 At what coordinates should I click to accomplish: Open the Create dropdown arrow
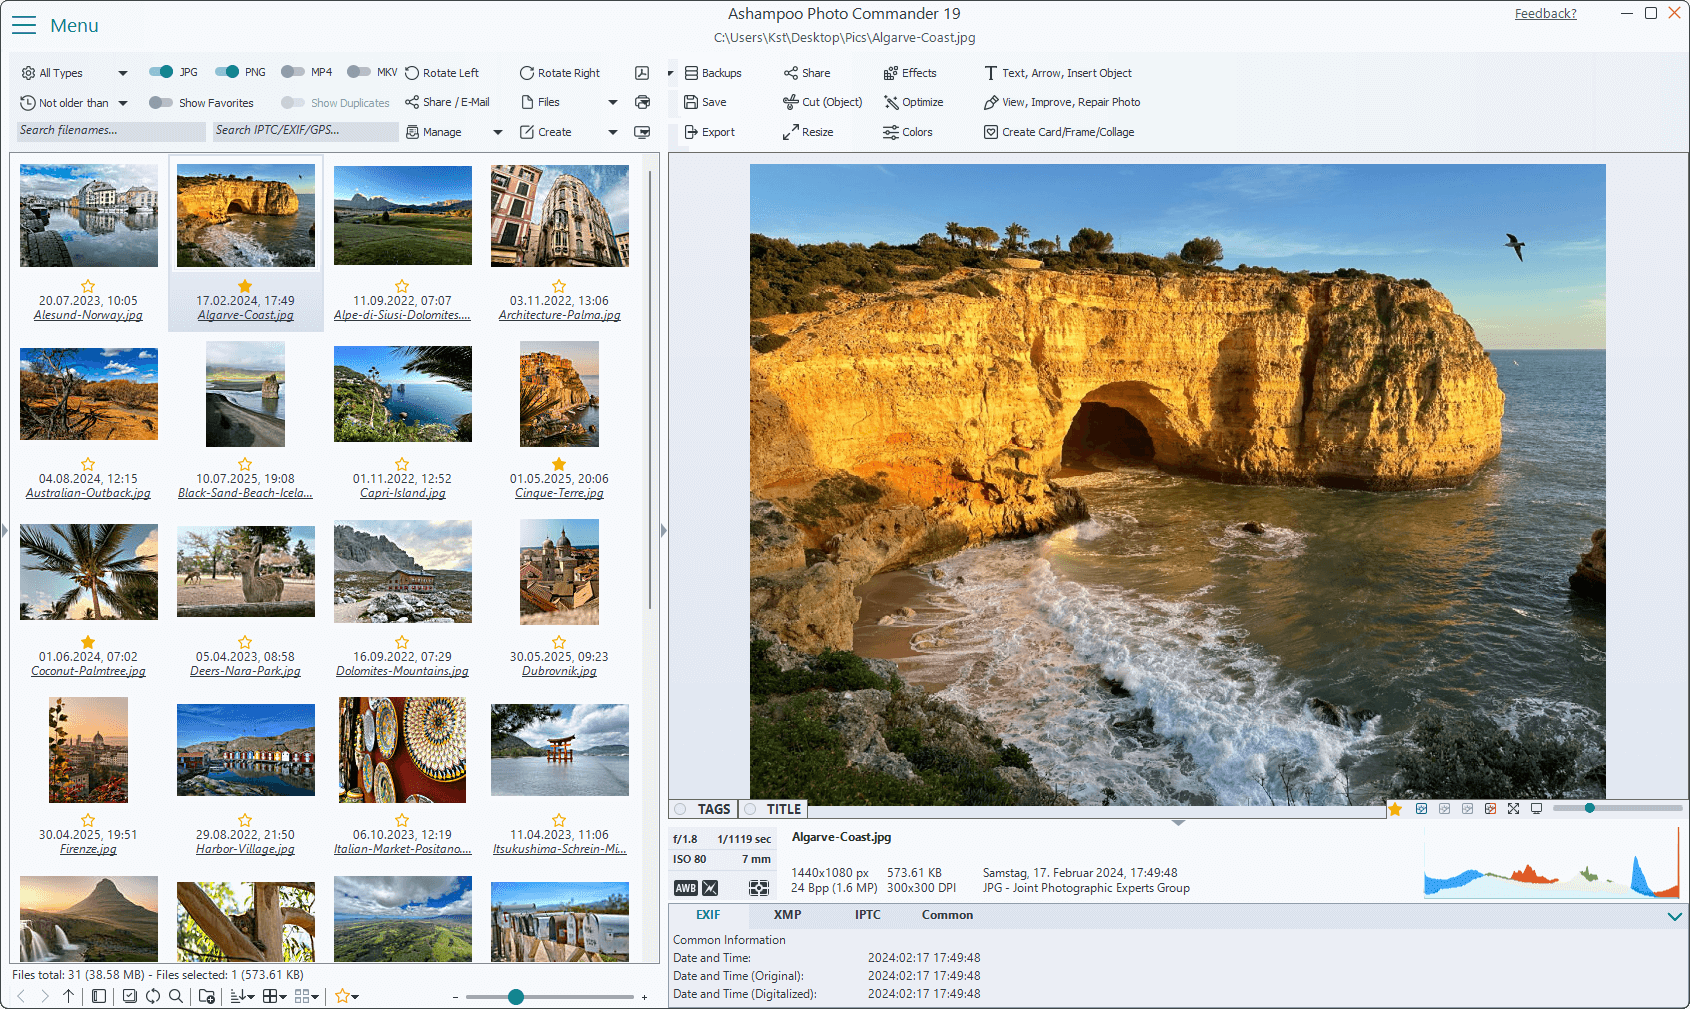point(612,131)
